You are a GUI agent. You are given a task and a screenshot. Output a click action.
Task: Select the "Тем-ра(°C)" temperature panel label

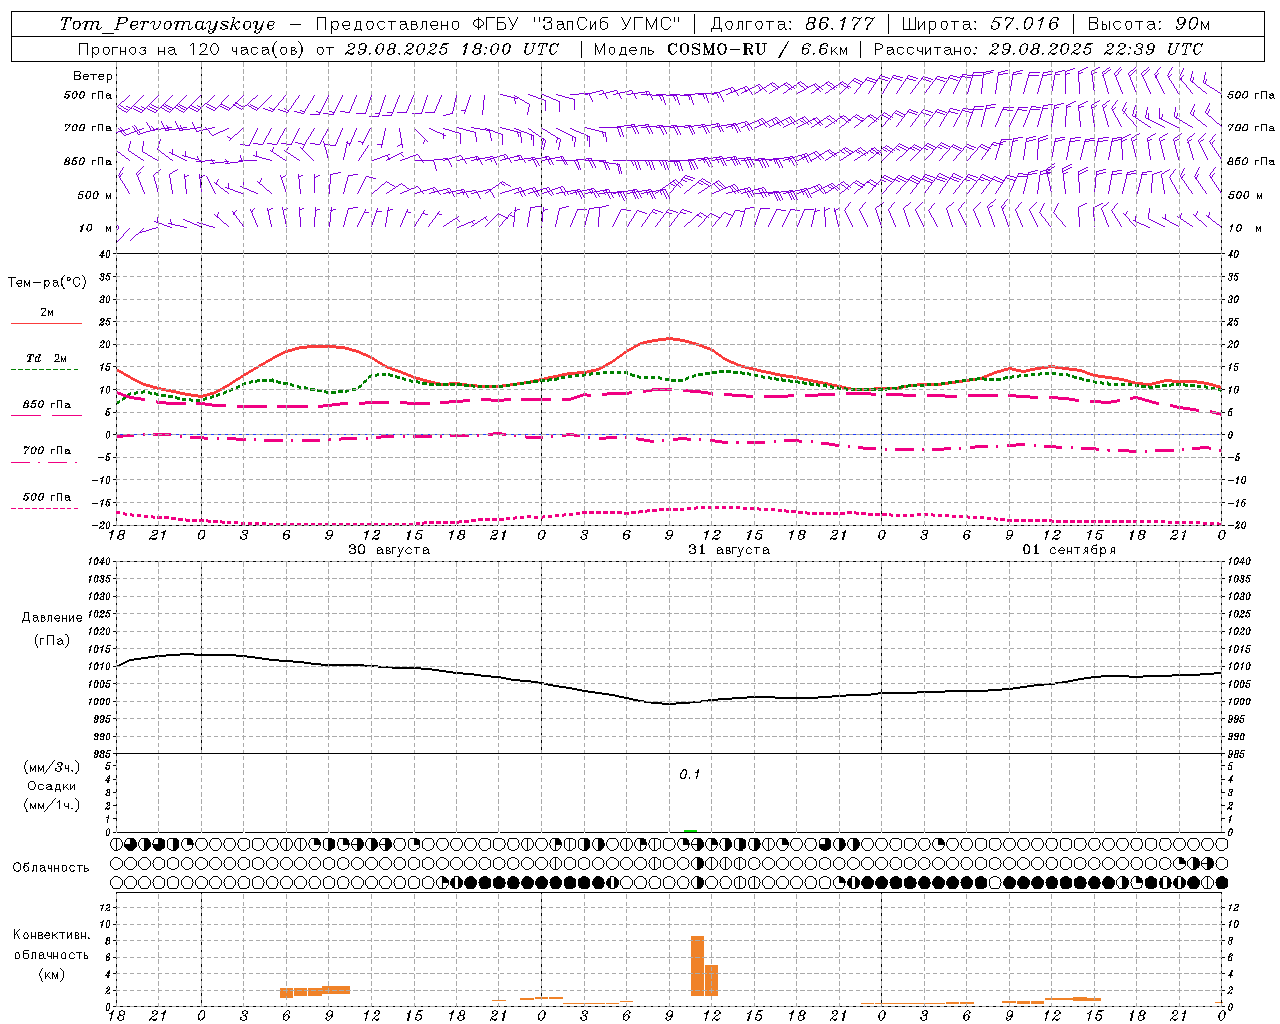point(47,283)
